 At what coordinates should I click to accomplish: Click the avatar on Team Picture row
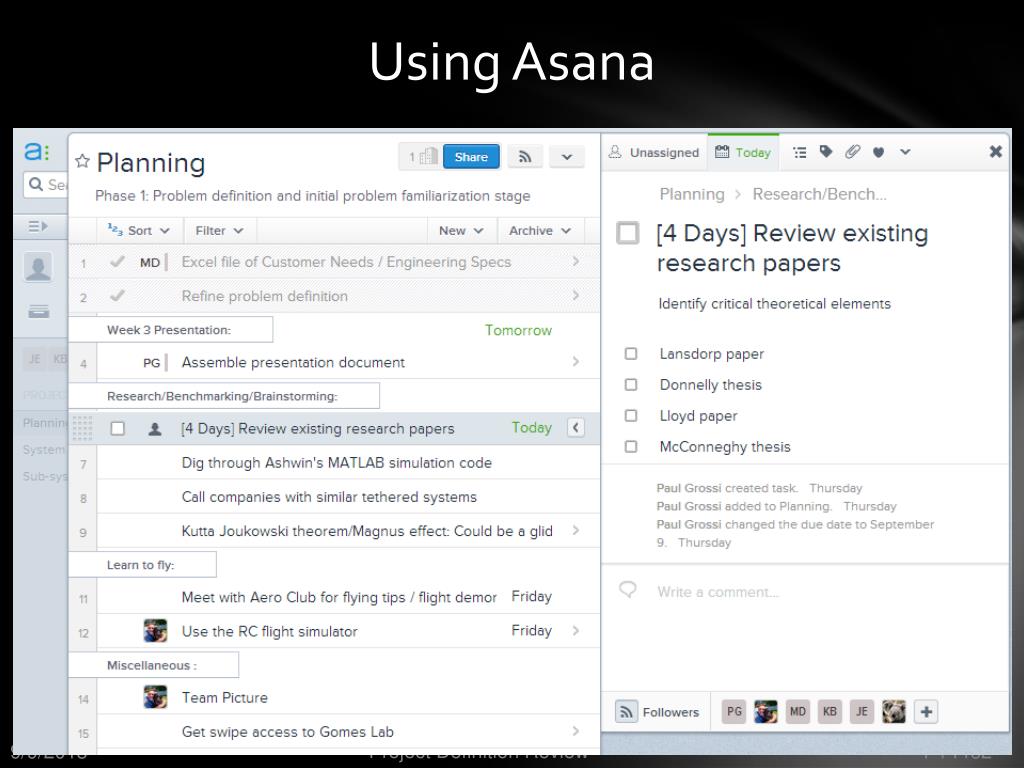(155, 697)
